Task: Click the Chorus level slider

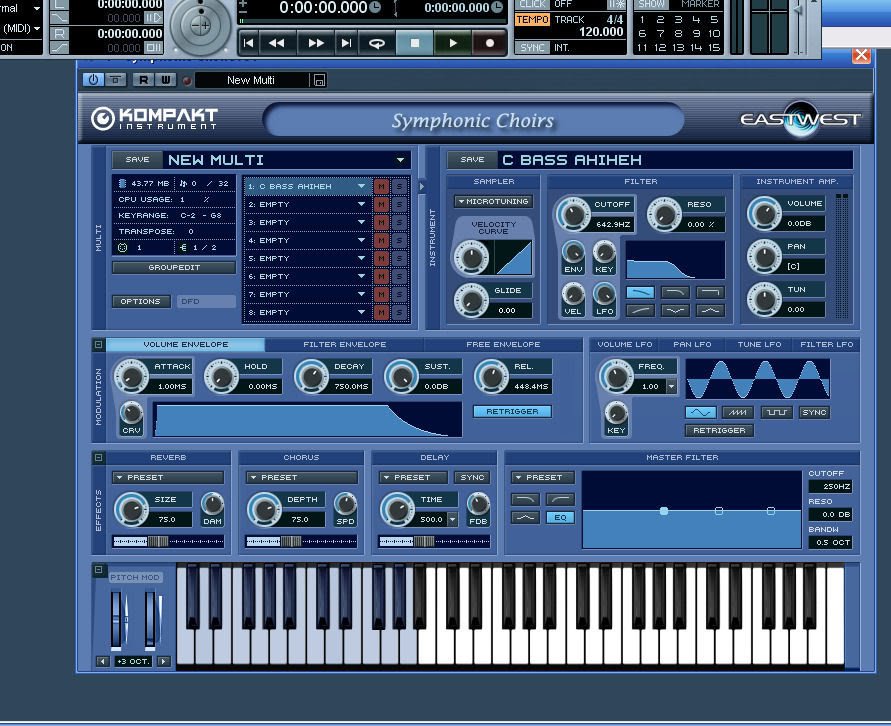Action: point(301,541)
